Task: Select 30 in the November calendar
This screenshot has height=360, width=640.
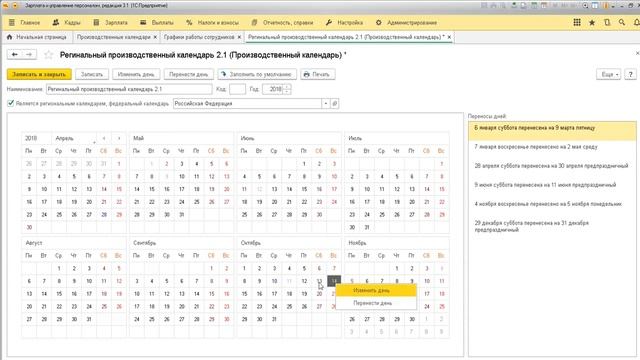Action: (x=412, y=319)
